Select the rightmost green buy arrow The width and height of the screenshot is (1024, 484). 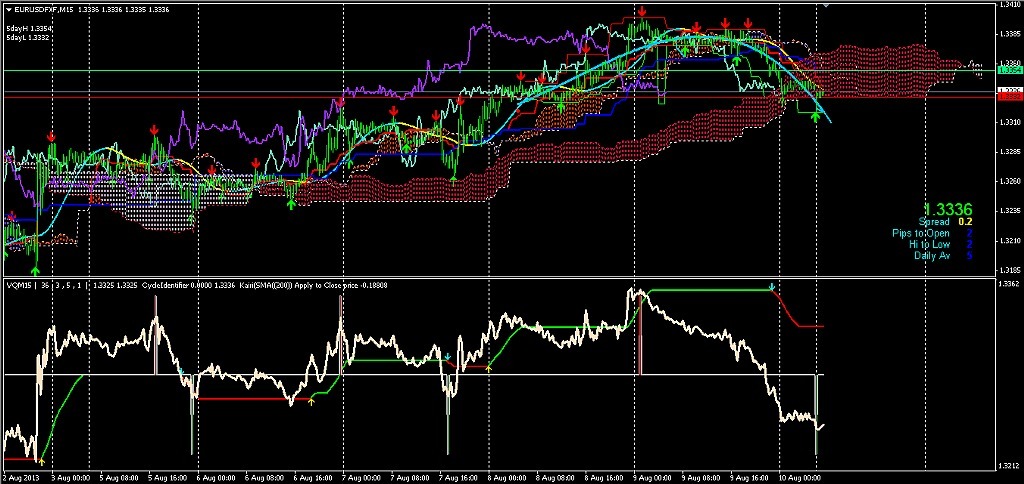816,117
